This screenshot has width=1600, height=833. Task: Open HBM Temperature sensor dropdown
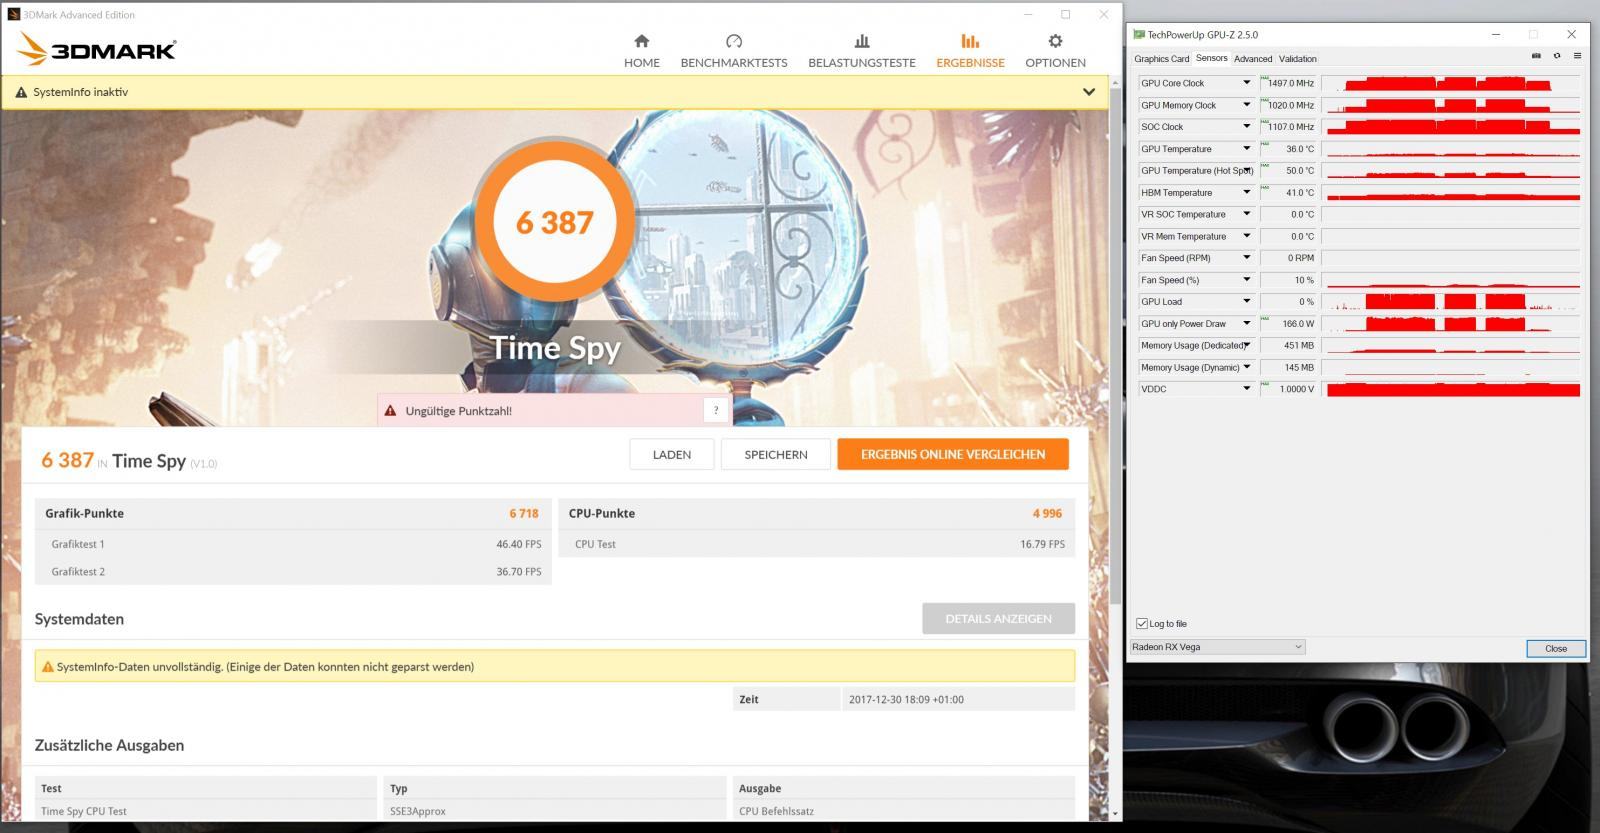(x=1247, y=192)
